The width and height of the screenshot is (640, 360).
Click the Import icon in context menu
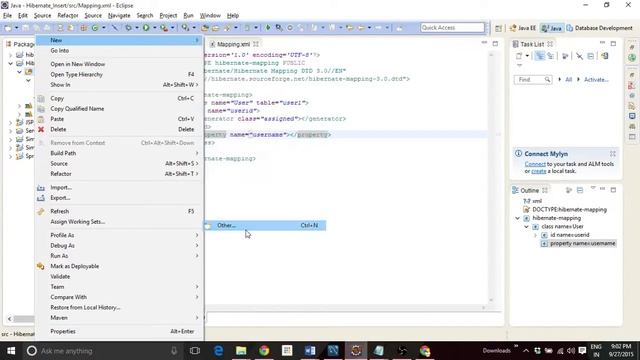(41, 188)
